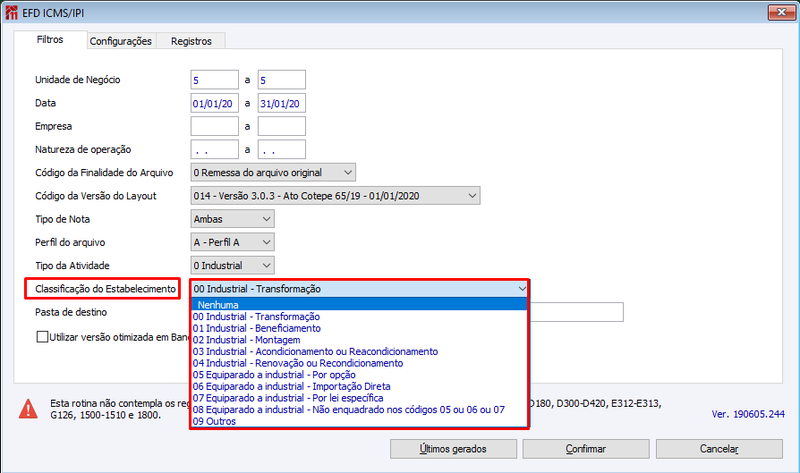
Task: Open the Tipo de Nota dropdown
Action: pyautogui.click(x=233, y=219)
